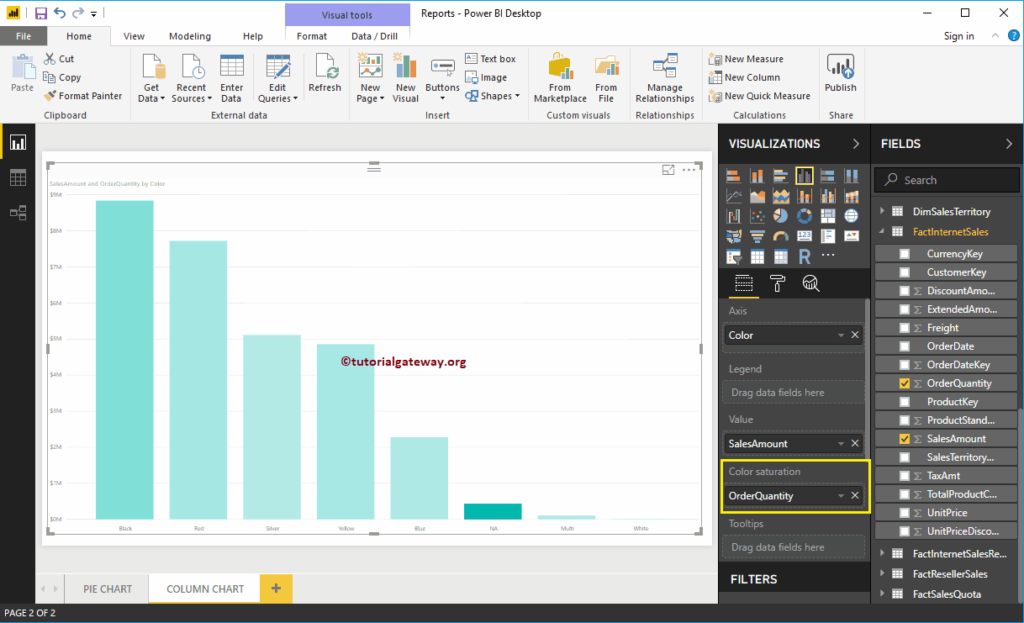Pick the KPI visualization

851,236
